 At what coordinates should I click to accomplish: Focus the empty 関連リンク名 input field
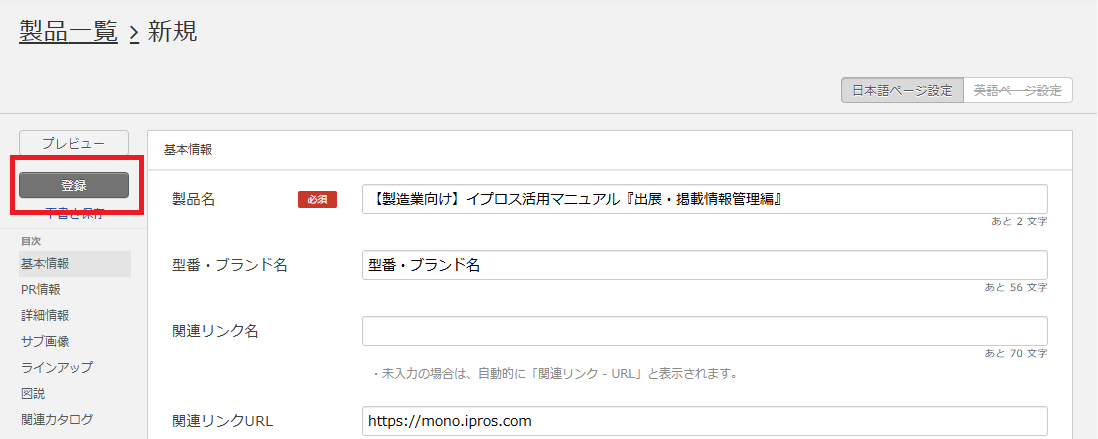point(704,331)
